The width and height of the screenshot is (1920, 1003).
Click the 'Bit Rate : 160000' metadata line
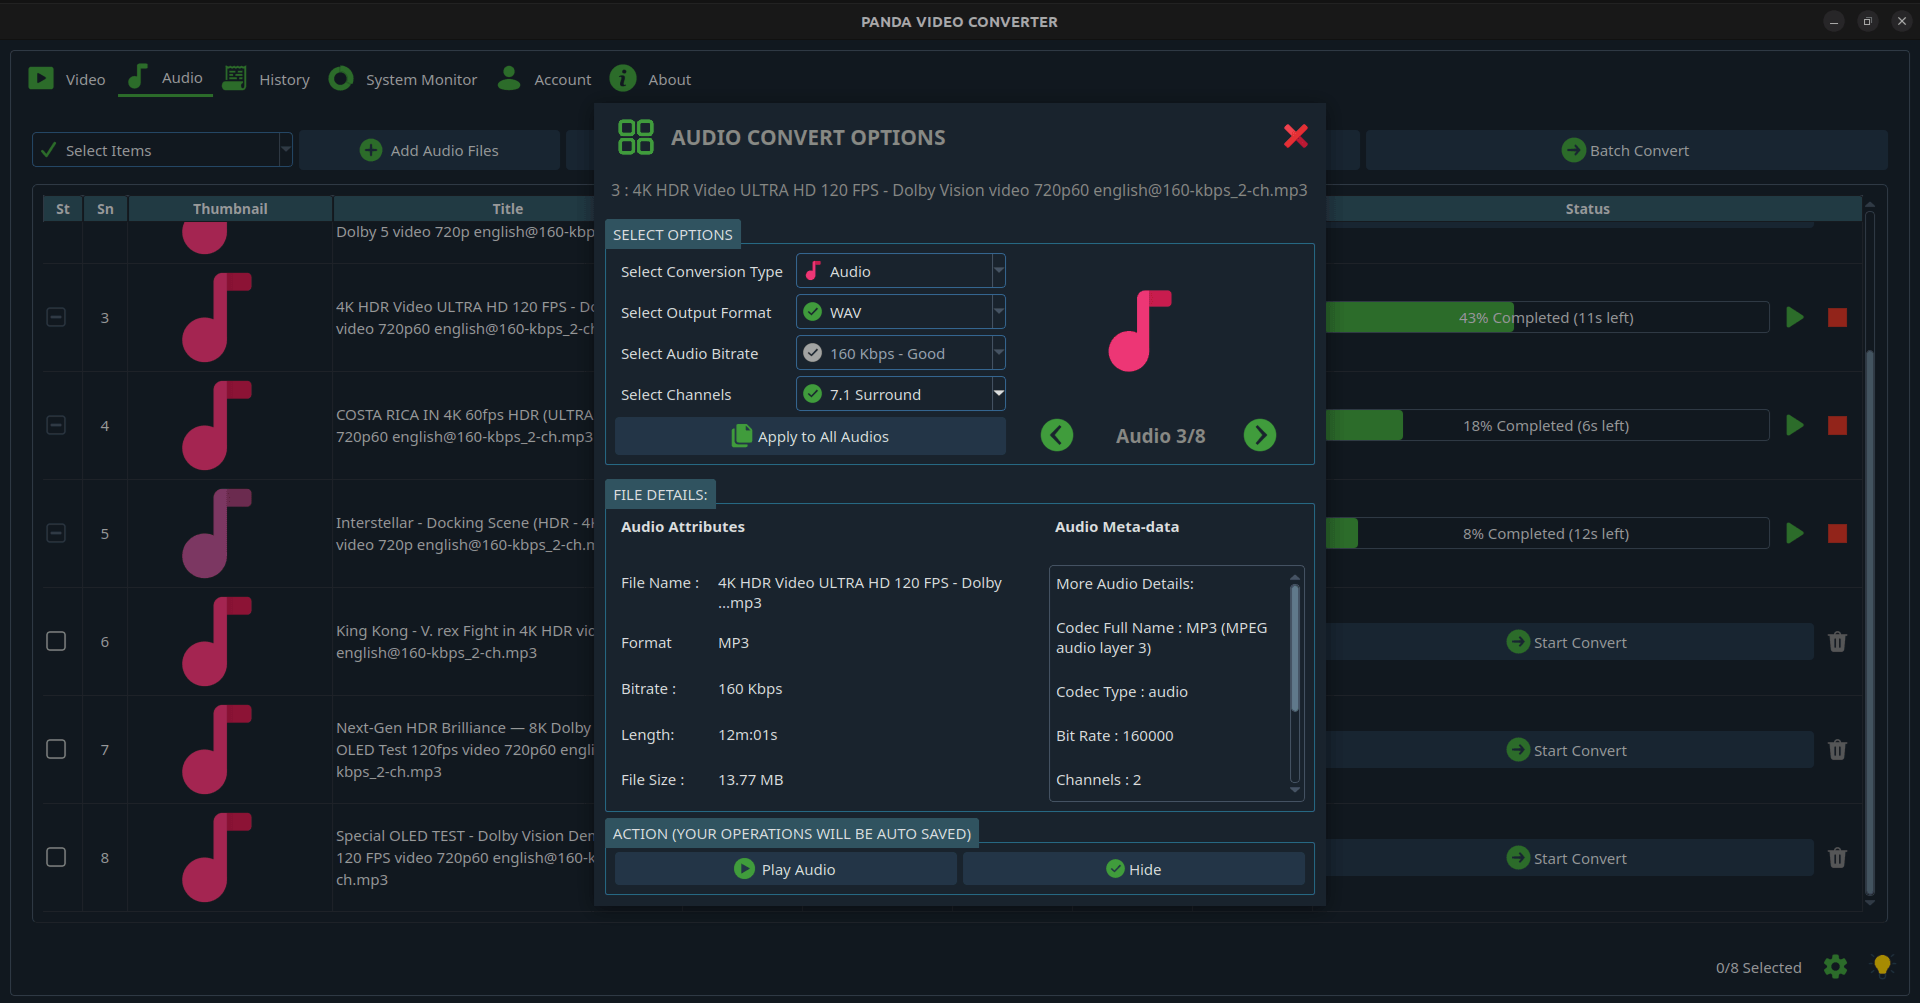[1114, 735]
